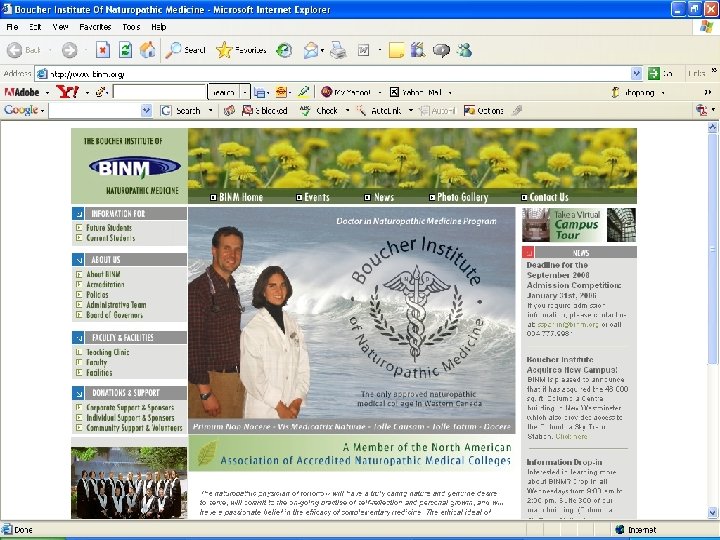Click the Adobe toolbar logo

pos(22,92)
